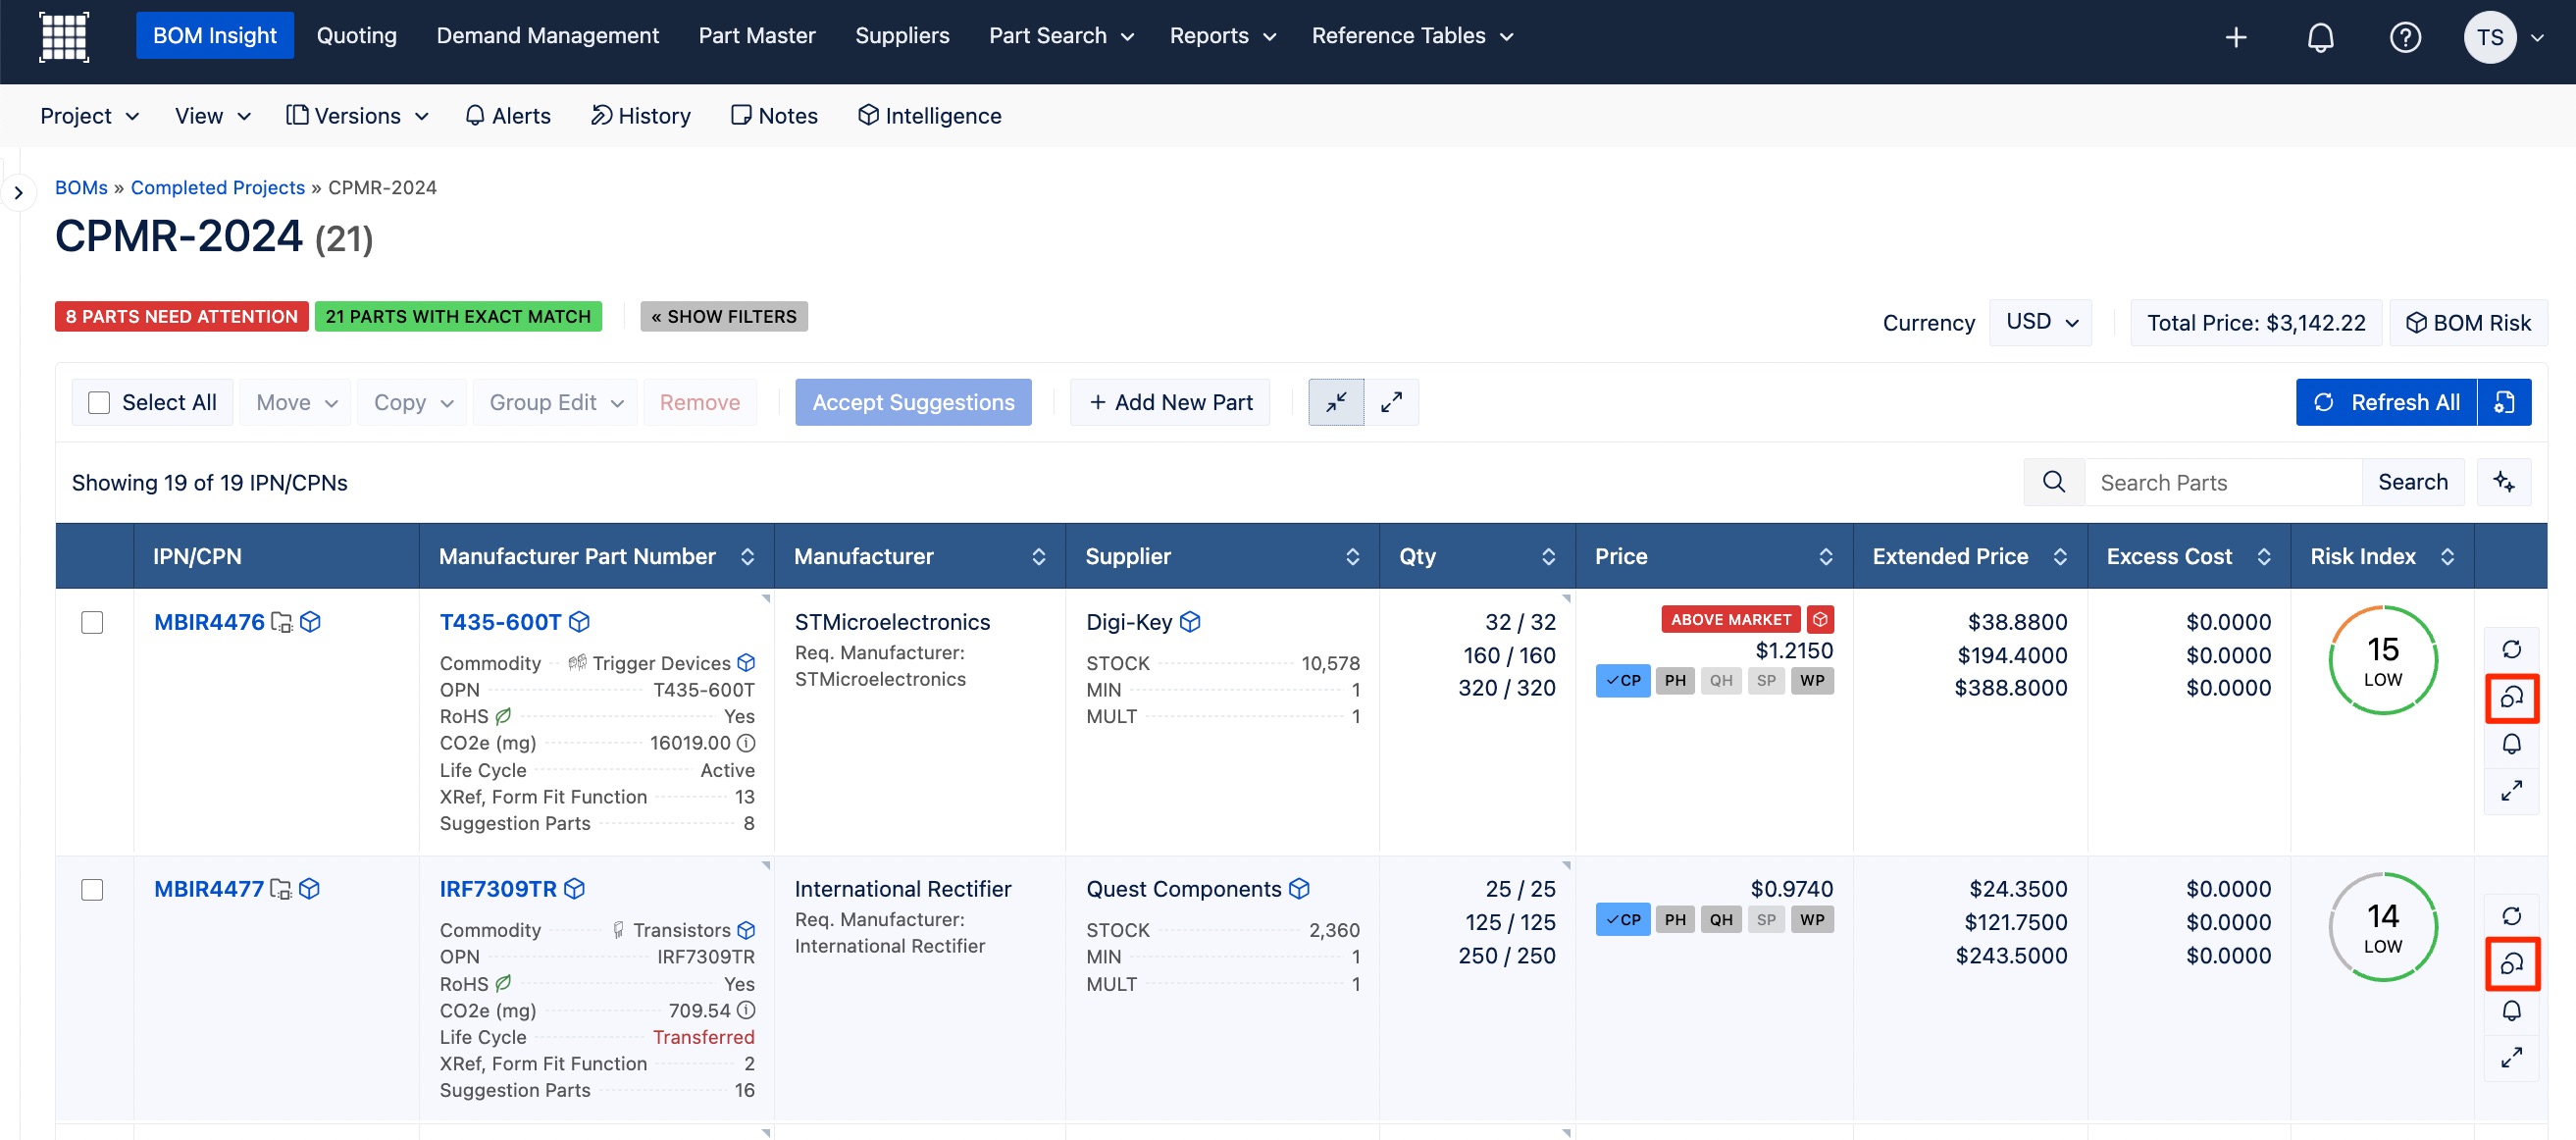Click the search magnifier icon
This screenshot has height=1140, width=2576.
[x=2054, y=482]
